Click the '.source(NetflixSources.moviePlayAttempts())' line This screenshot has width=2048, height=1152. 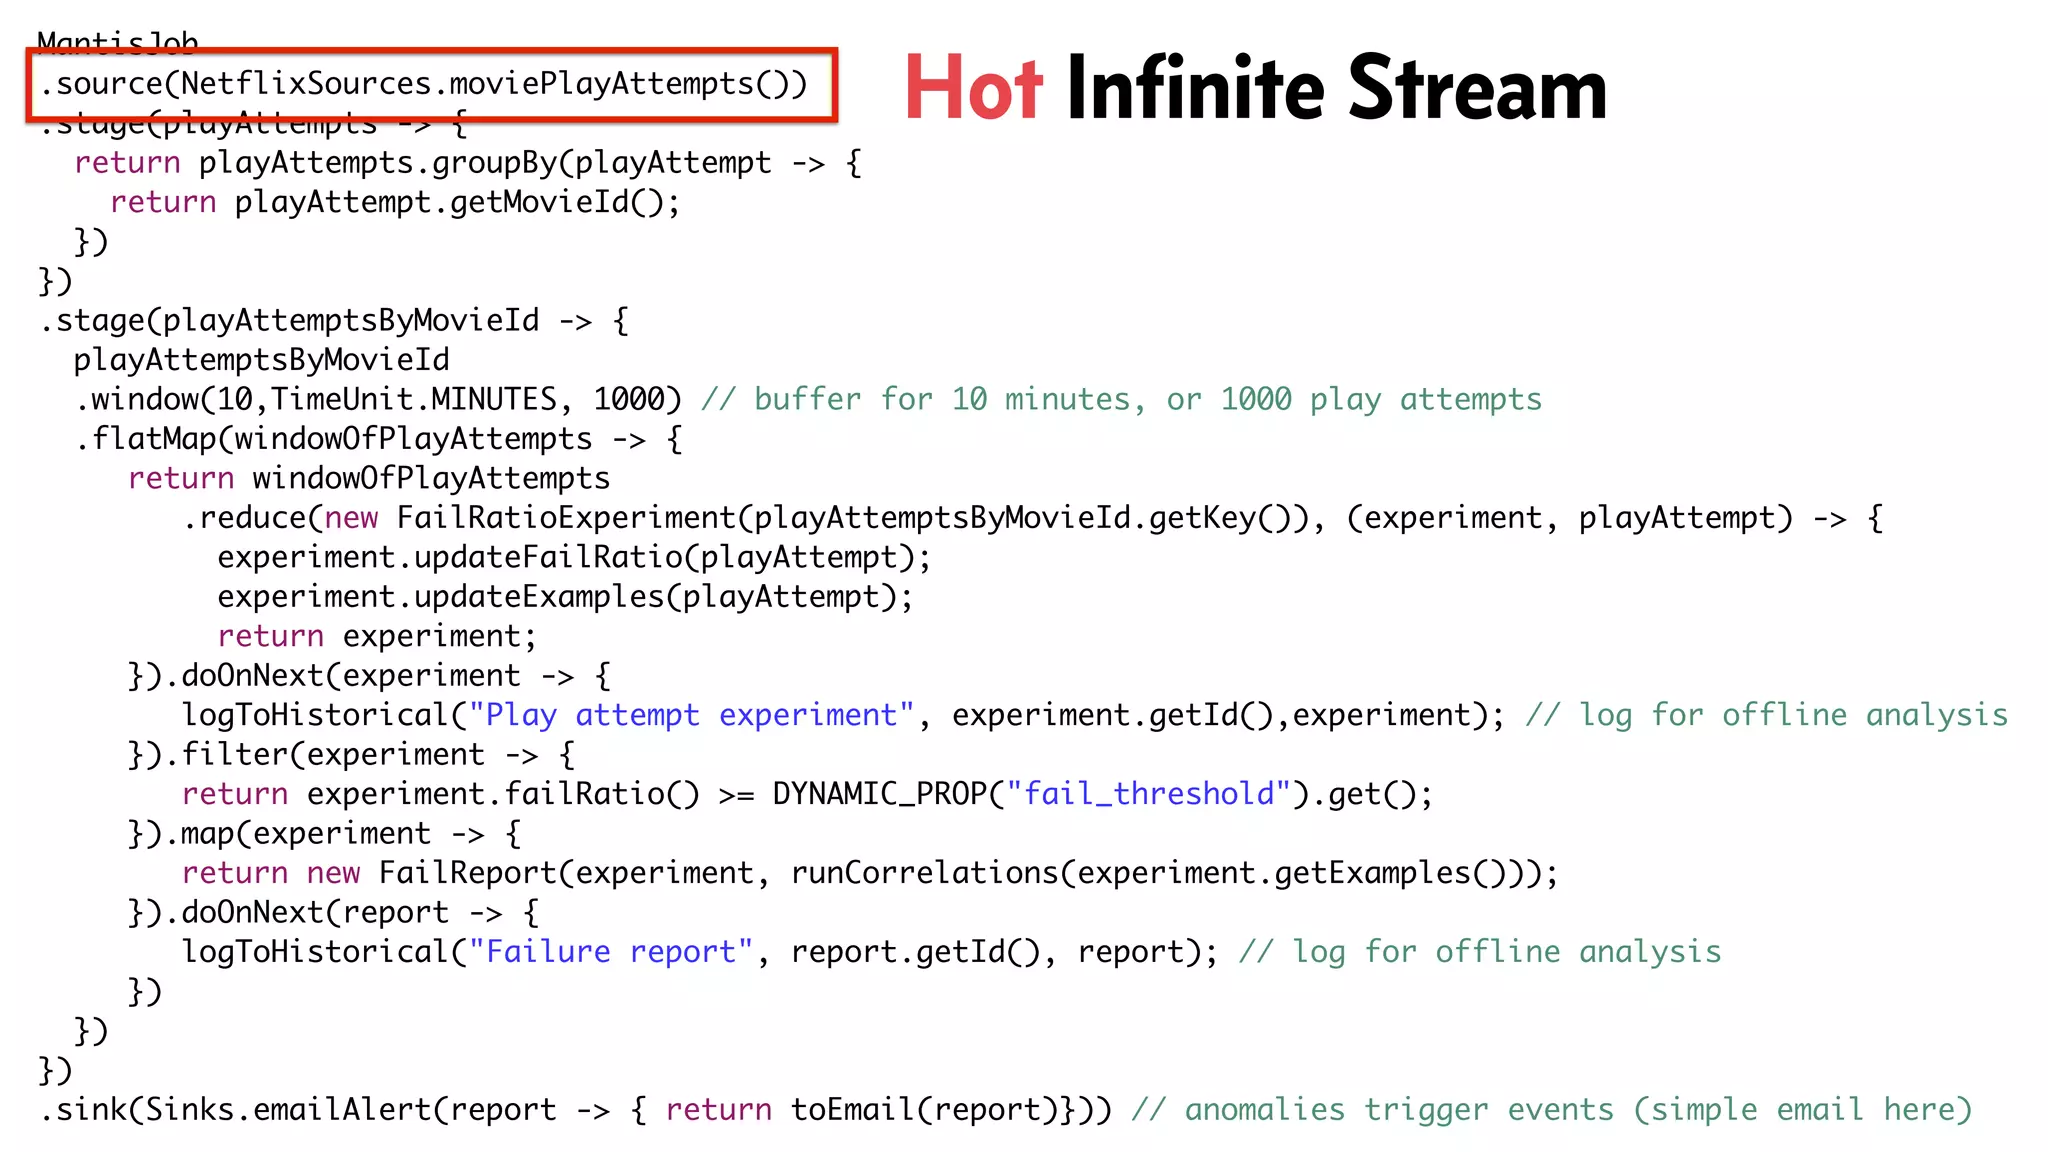coord(424,84)
